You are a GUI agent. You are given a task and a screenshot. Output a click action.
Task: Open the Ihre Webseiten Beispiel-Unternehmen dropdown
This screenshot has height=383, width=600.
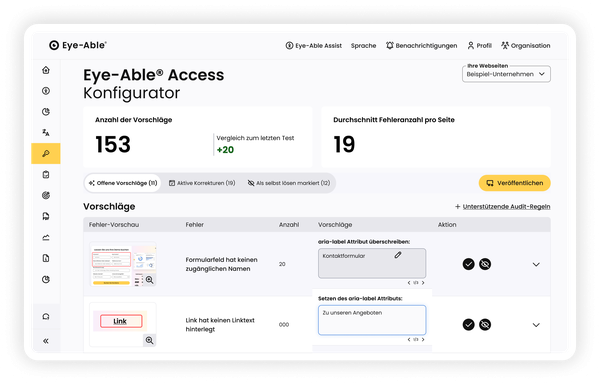pyautogui.click(x=506, y=74)
